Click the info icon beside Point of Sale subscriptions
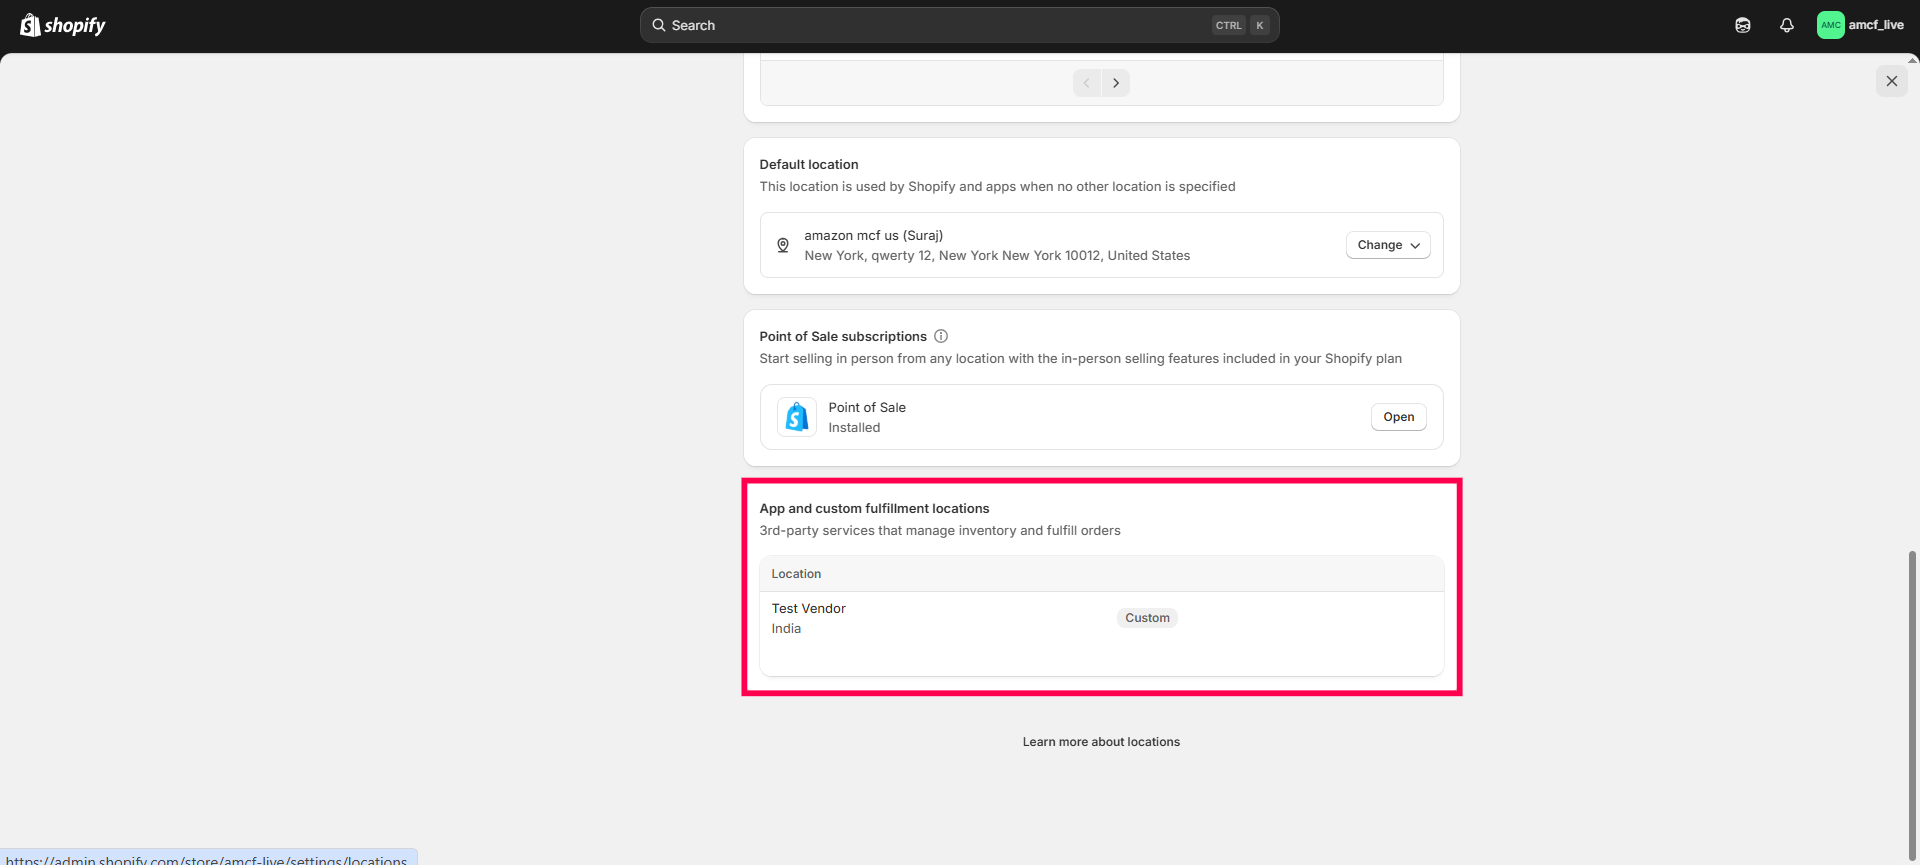This screenshot has width=1920, height=865. [940, 336]
